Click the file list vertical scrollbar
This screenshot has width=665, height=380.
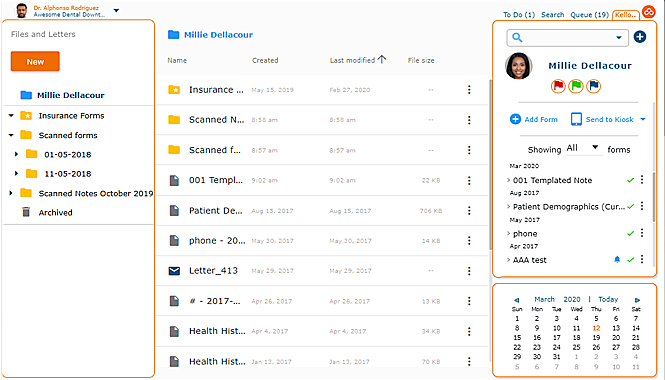[x=491, y=165]
